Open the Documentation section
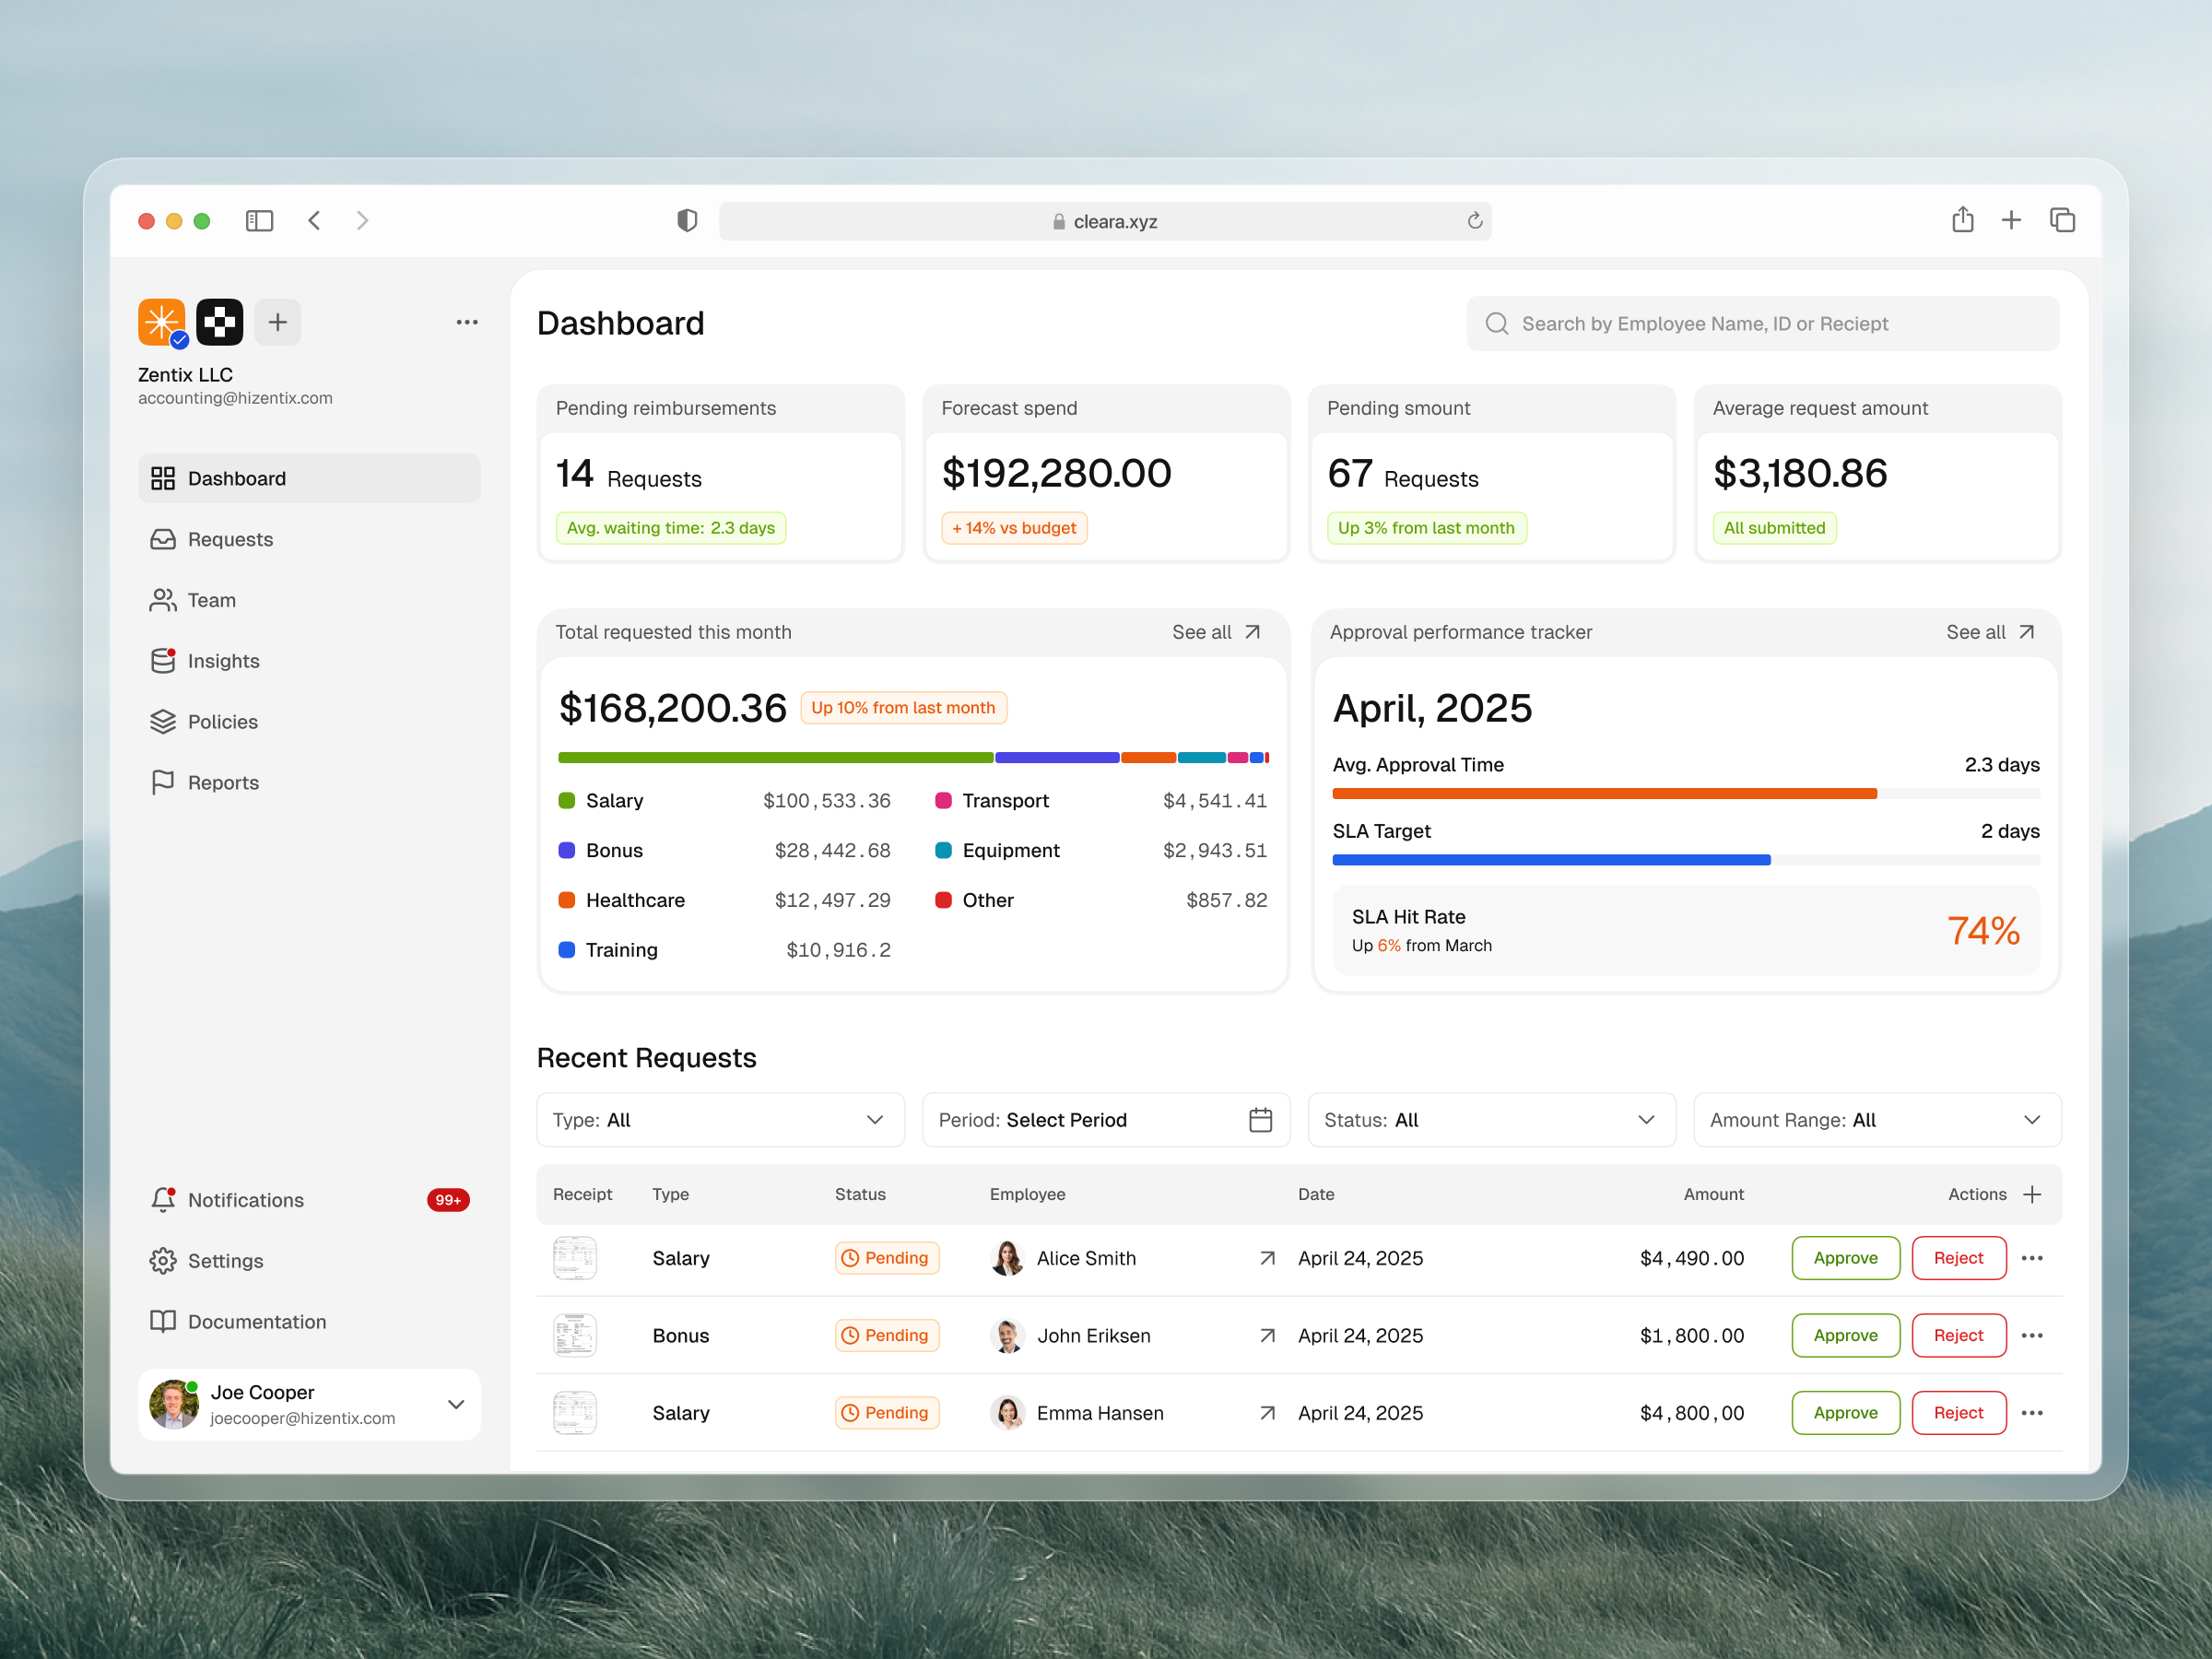 [x=256, y=1321]
